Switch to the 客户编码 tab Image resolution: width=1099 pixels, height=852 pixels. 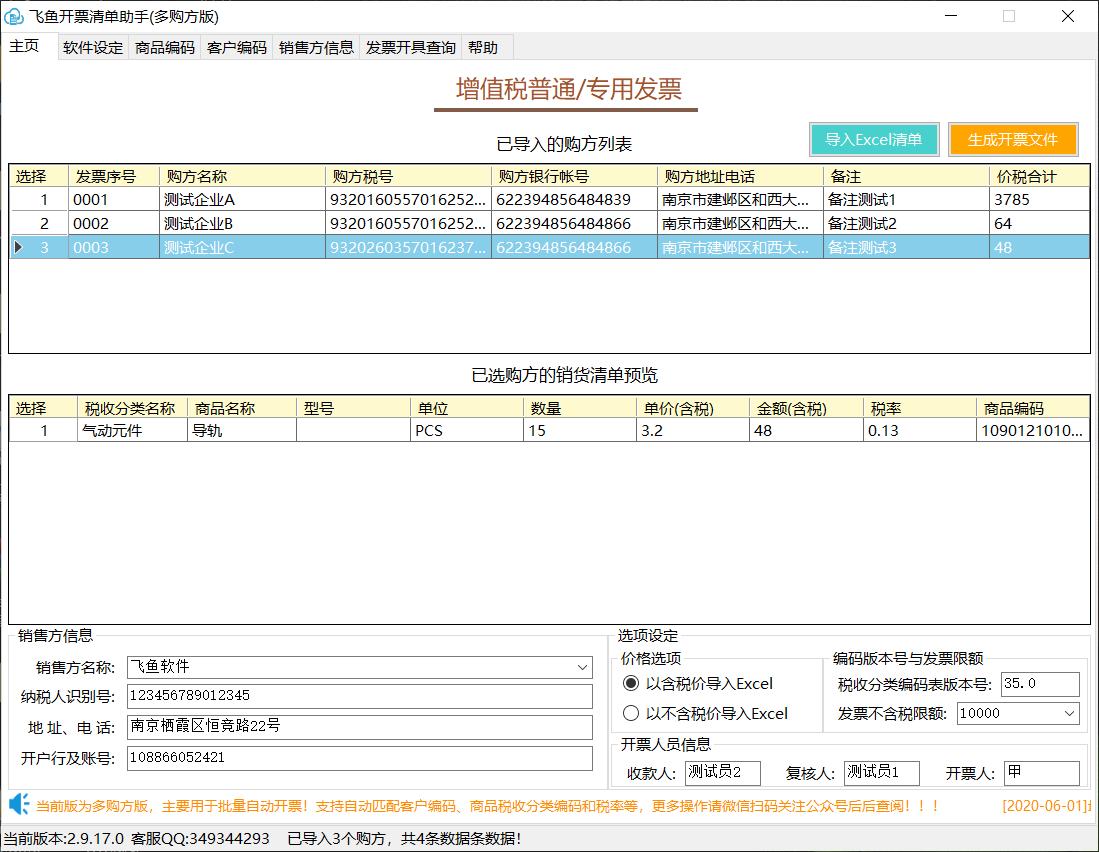(236, 47)
